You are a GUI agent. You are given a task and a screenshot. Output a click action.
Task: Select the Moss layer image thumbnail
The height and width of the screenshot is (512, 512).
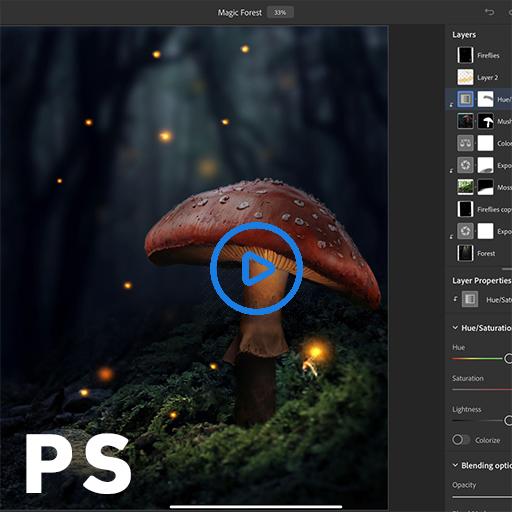point(465,187)
